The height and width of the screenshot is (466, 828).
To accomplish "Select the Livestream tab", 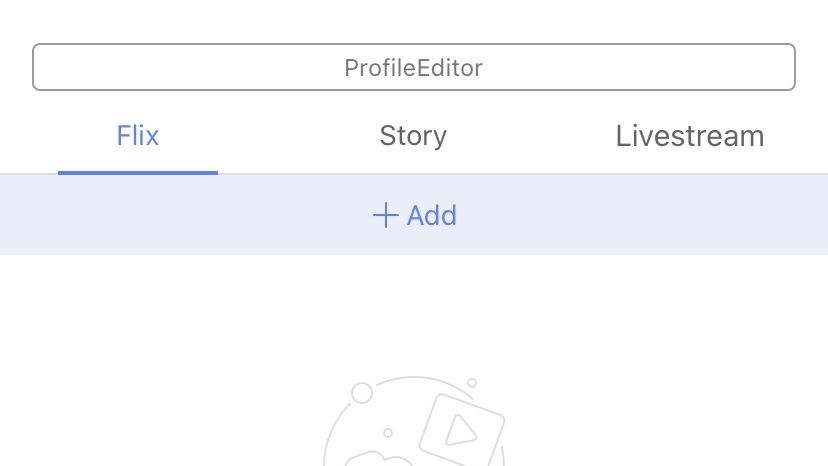I will (690, 136).
